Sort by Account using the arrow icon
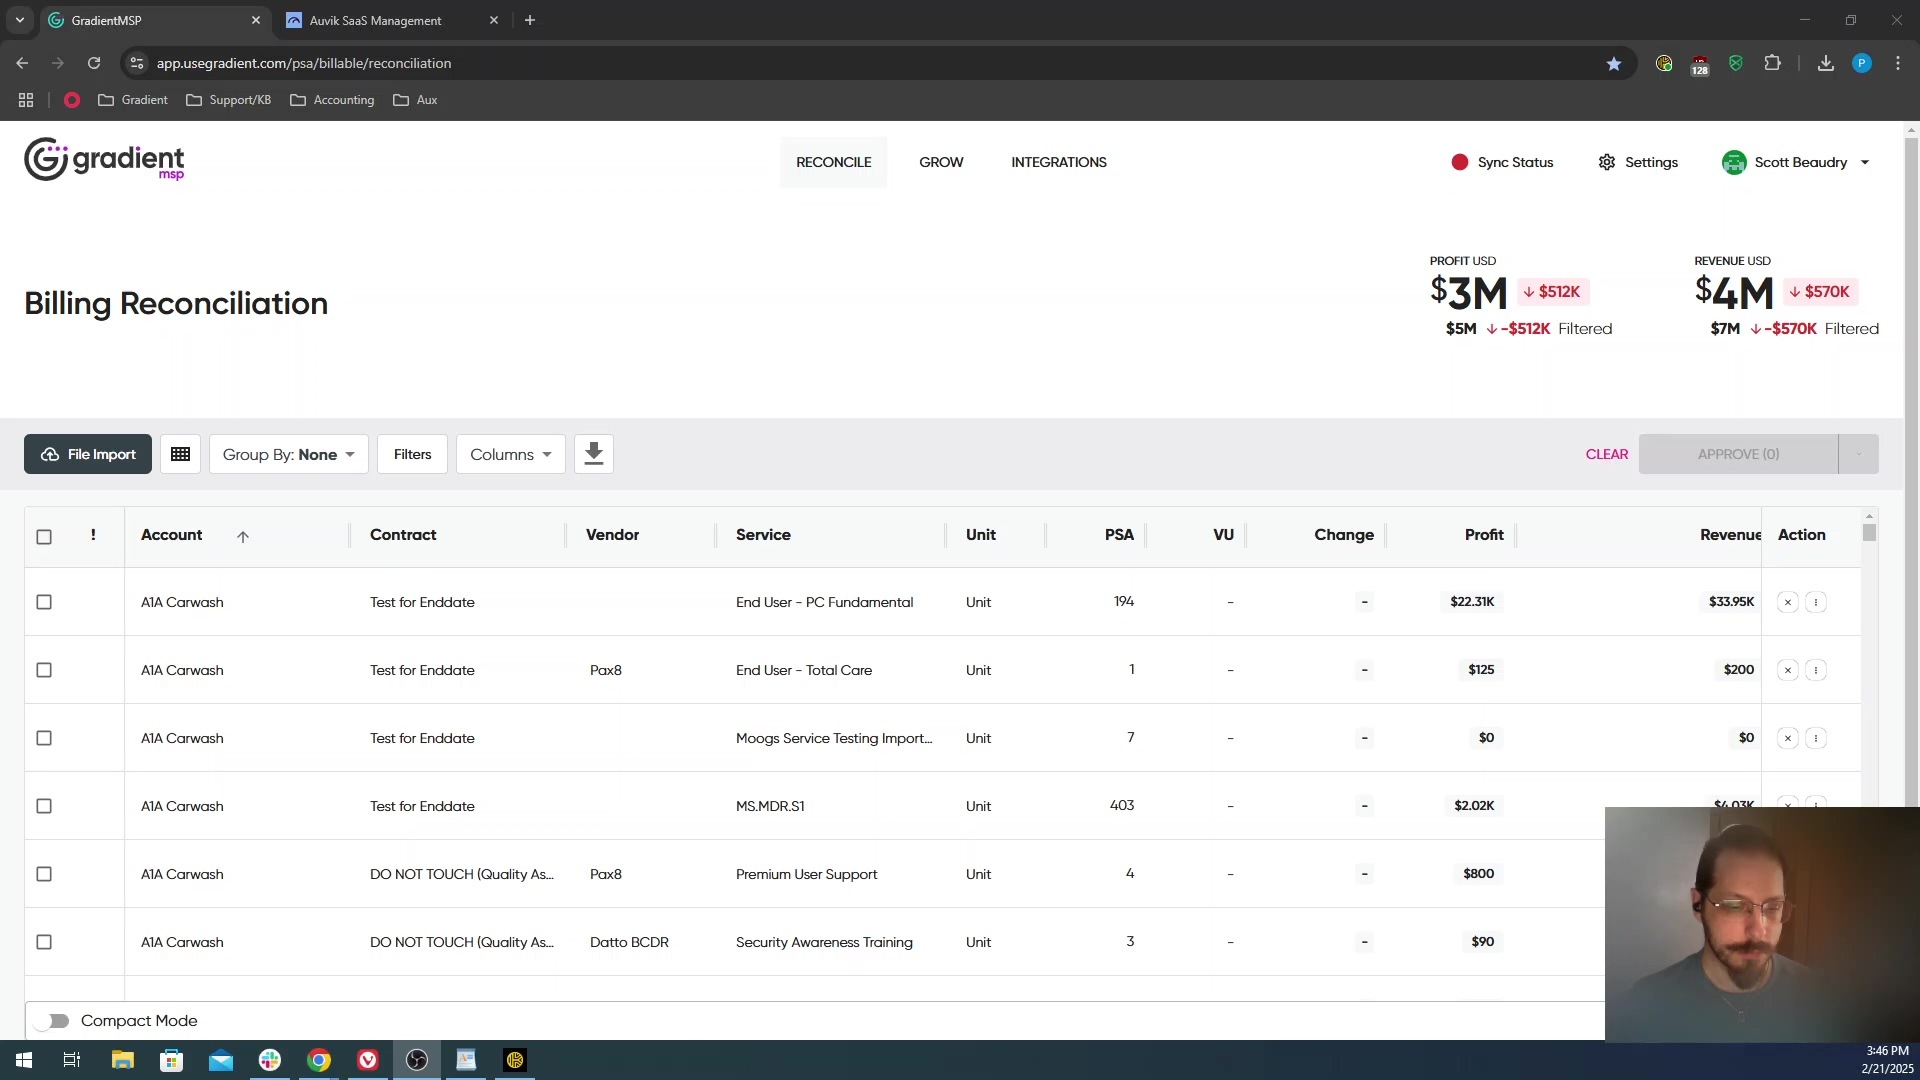Image resolution: width=1920 pixels, height=1080 pixels. (243, 537)
